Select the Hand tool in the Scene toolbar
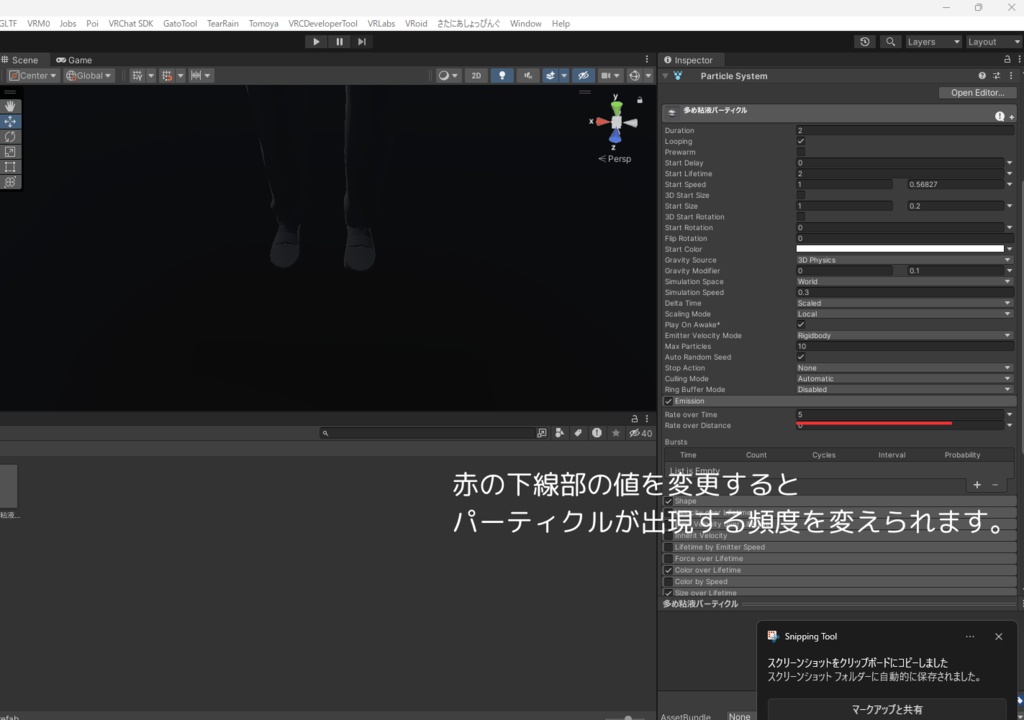The height and width of the screenshot is (720, 1024). click(x=10, y=106)
